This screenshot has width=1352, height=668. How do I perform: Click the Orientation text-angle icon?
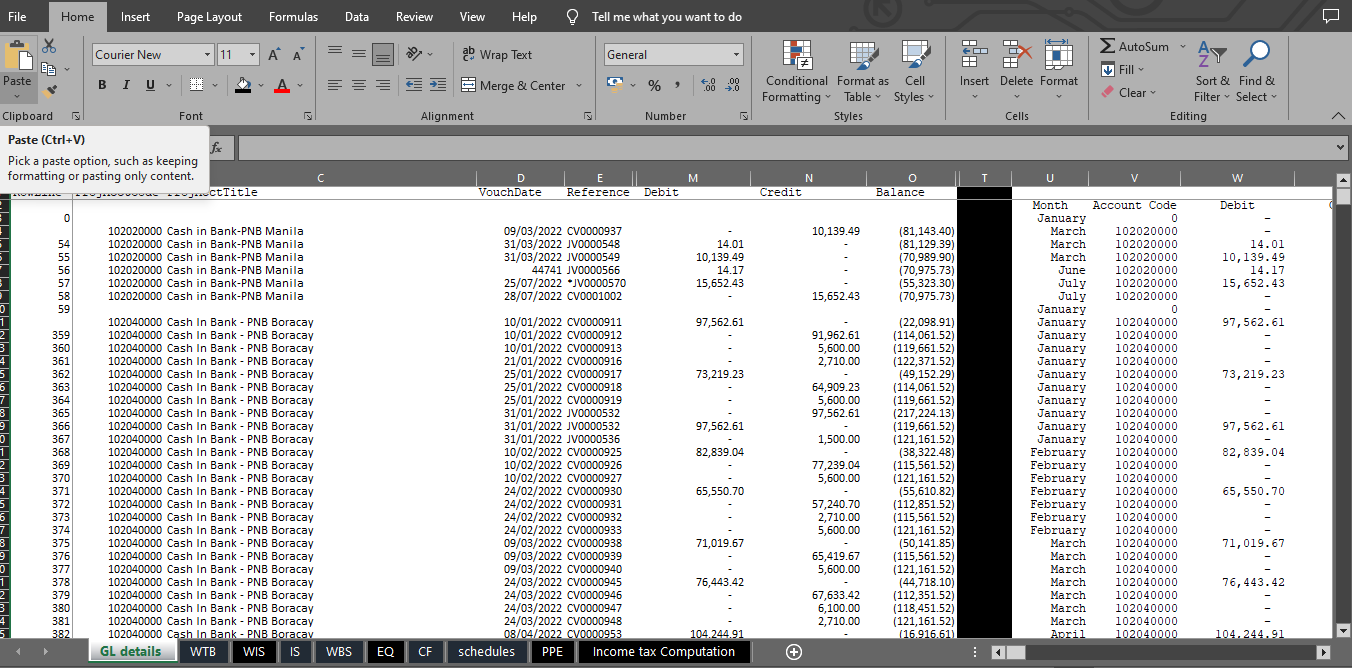[x=415, y=53]
